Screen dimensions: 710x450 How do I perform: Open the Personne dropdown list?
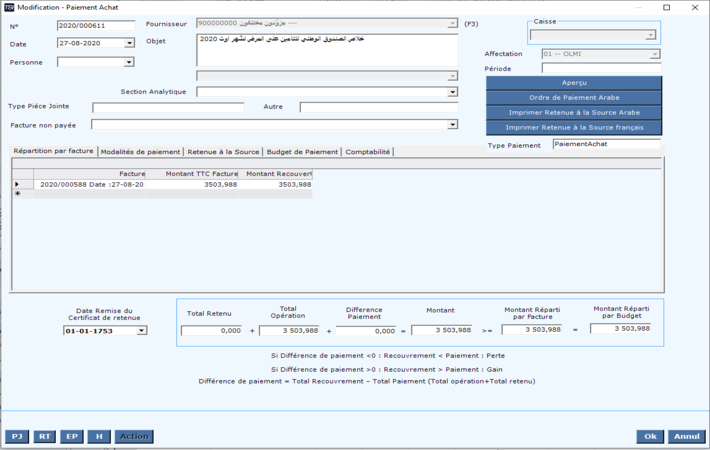click(x=128, y=62)
